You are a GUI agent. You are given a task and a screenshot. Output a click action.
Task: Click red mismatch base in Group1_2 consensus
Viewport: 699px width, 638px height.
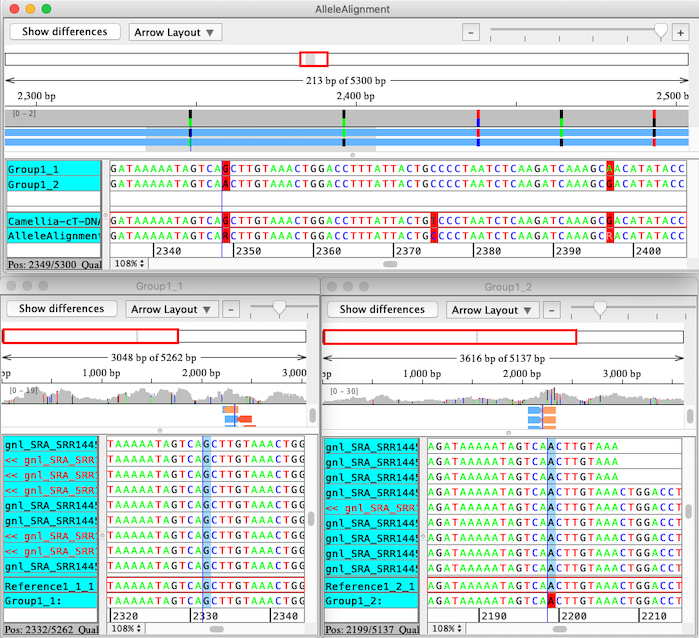point(551,601)
